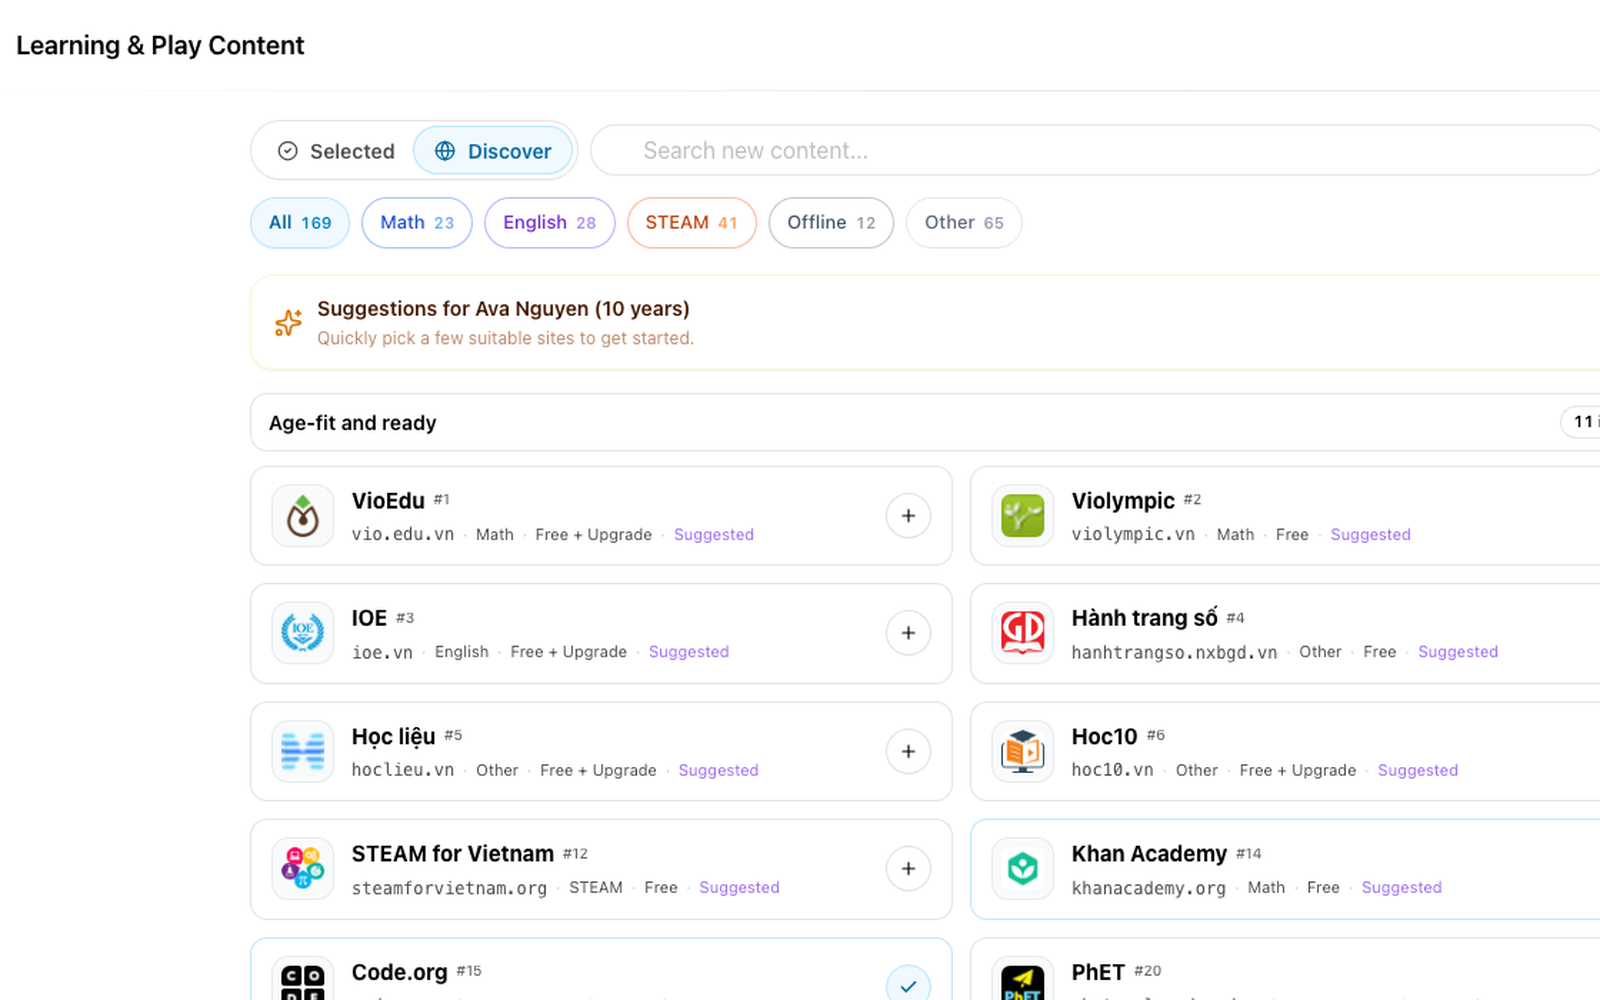This screenshot has width=1600, height=1000.
Task: Click the khanacademy.org URL text
Action: coord(1148,888)
